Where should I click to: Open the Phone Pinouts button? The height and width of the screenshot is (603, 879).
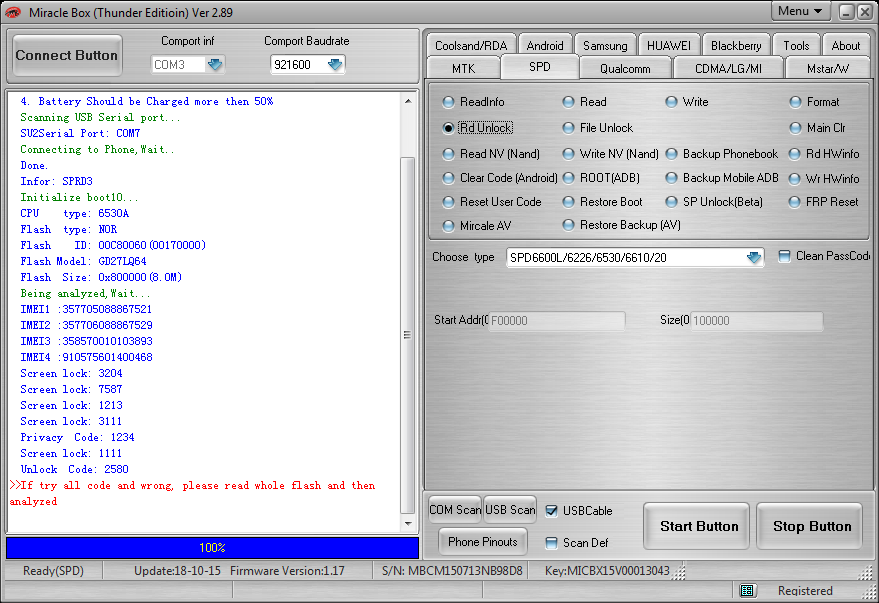[483, 542]
